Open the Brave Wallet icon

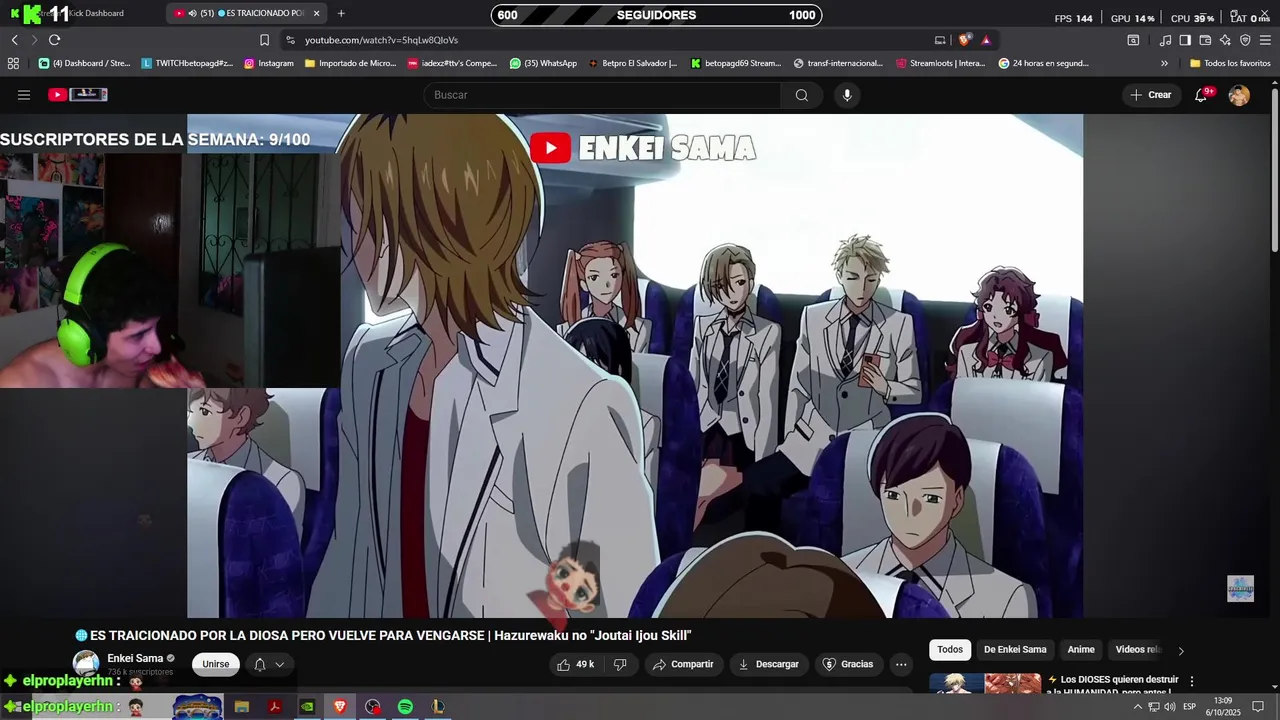(1205, 40)
